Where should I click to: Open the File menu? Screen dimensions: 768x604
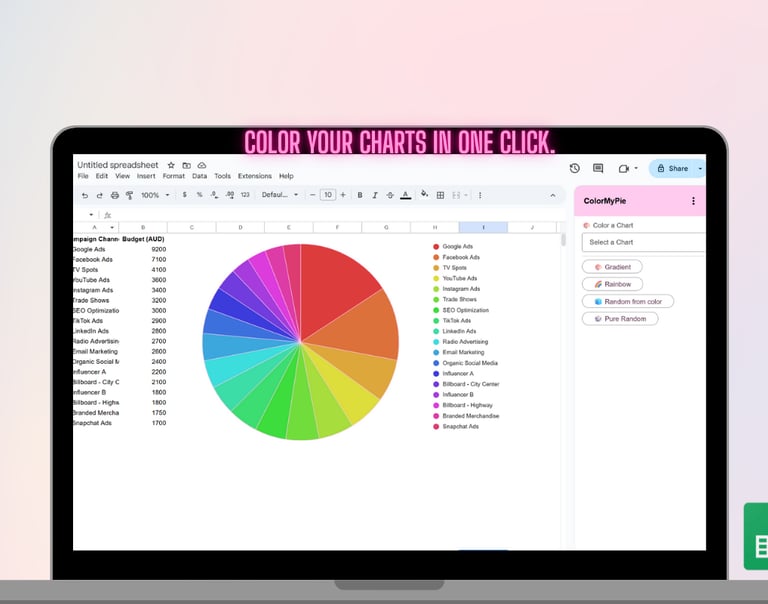click(x=83, y=176)
